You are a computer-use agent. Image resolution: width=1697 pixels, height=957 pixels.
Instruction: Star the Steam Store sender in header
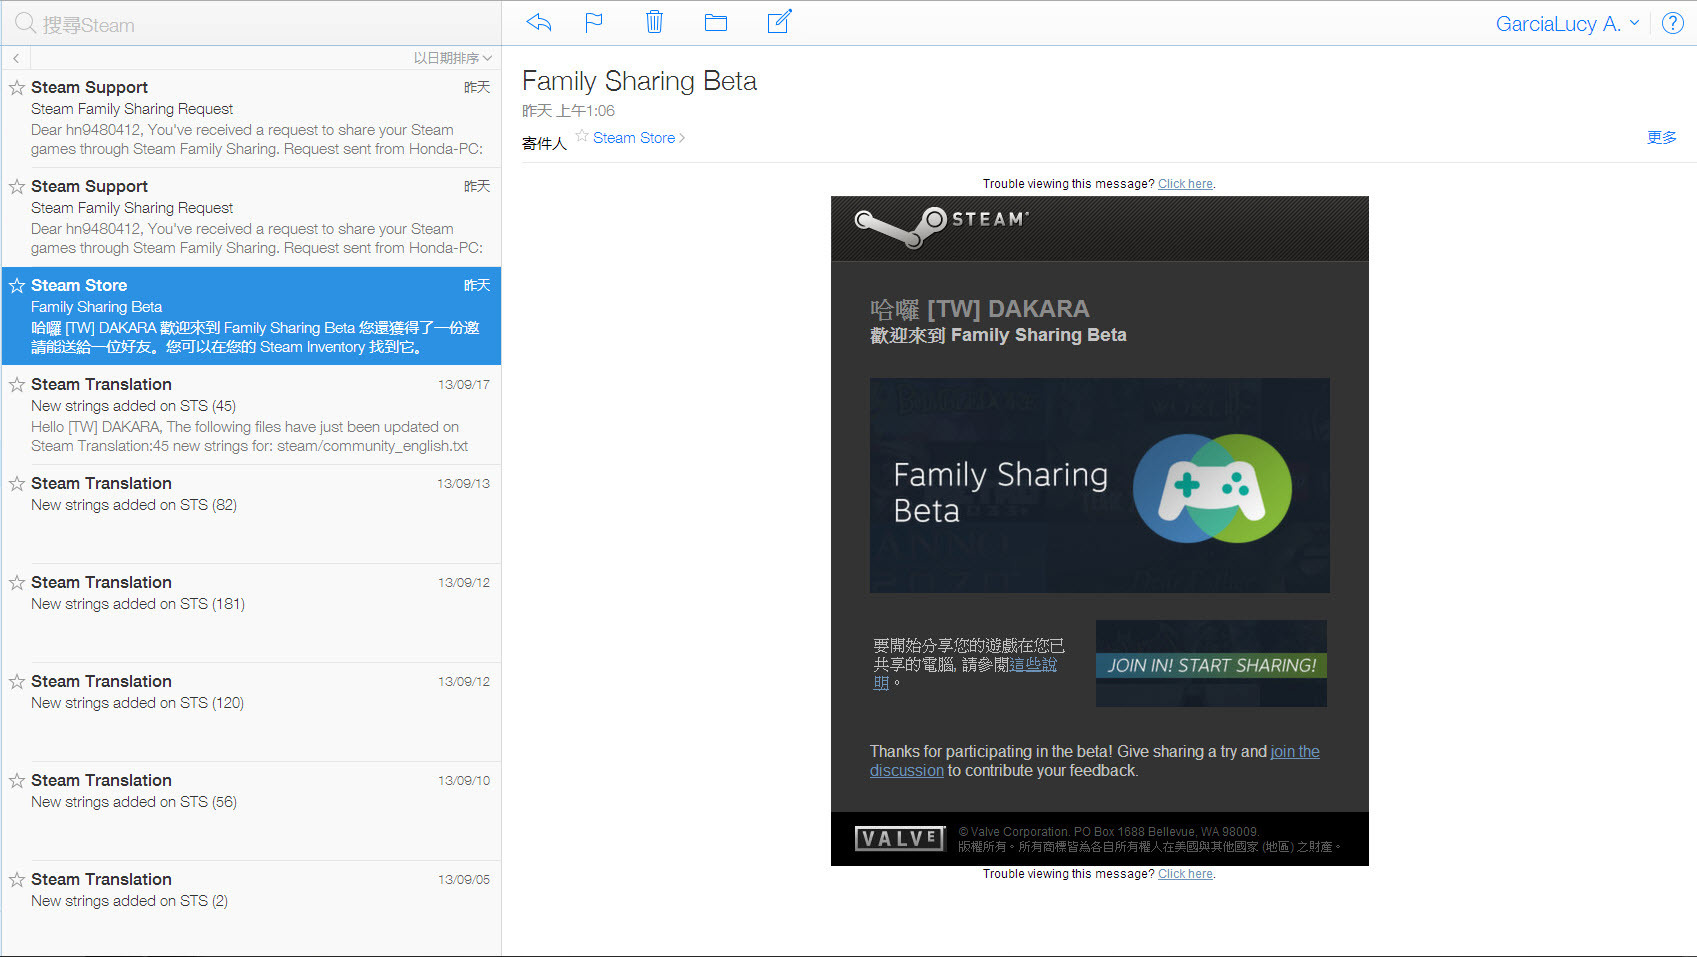tap(582, 136)
